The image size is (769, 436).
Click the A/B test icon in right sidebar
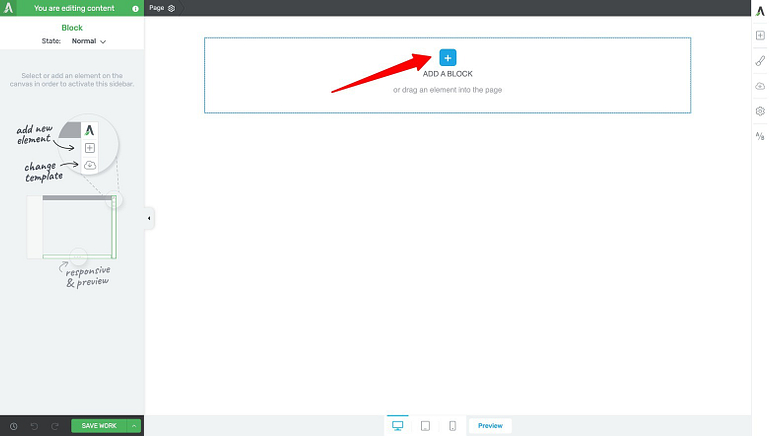pyautogui.click(x=760, y=136)
